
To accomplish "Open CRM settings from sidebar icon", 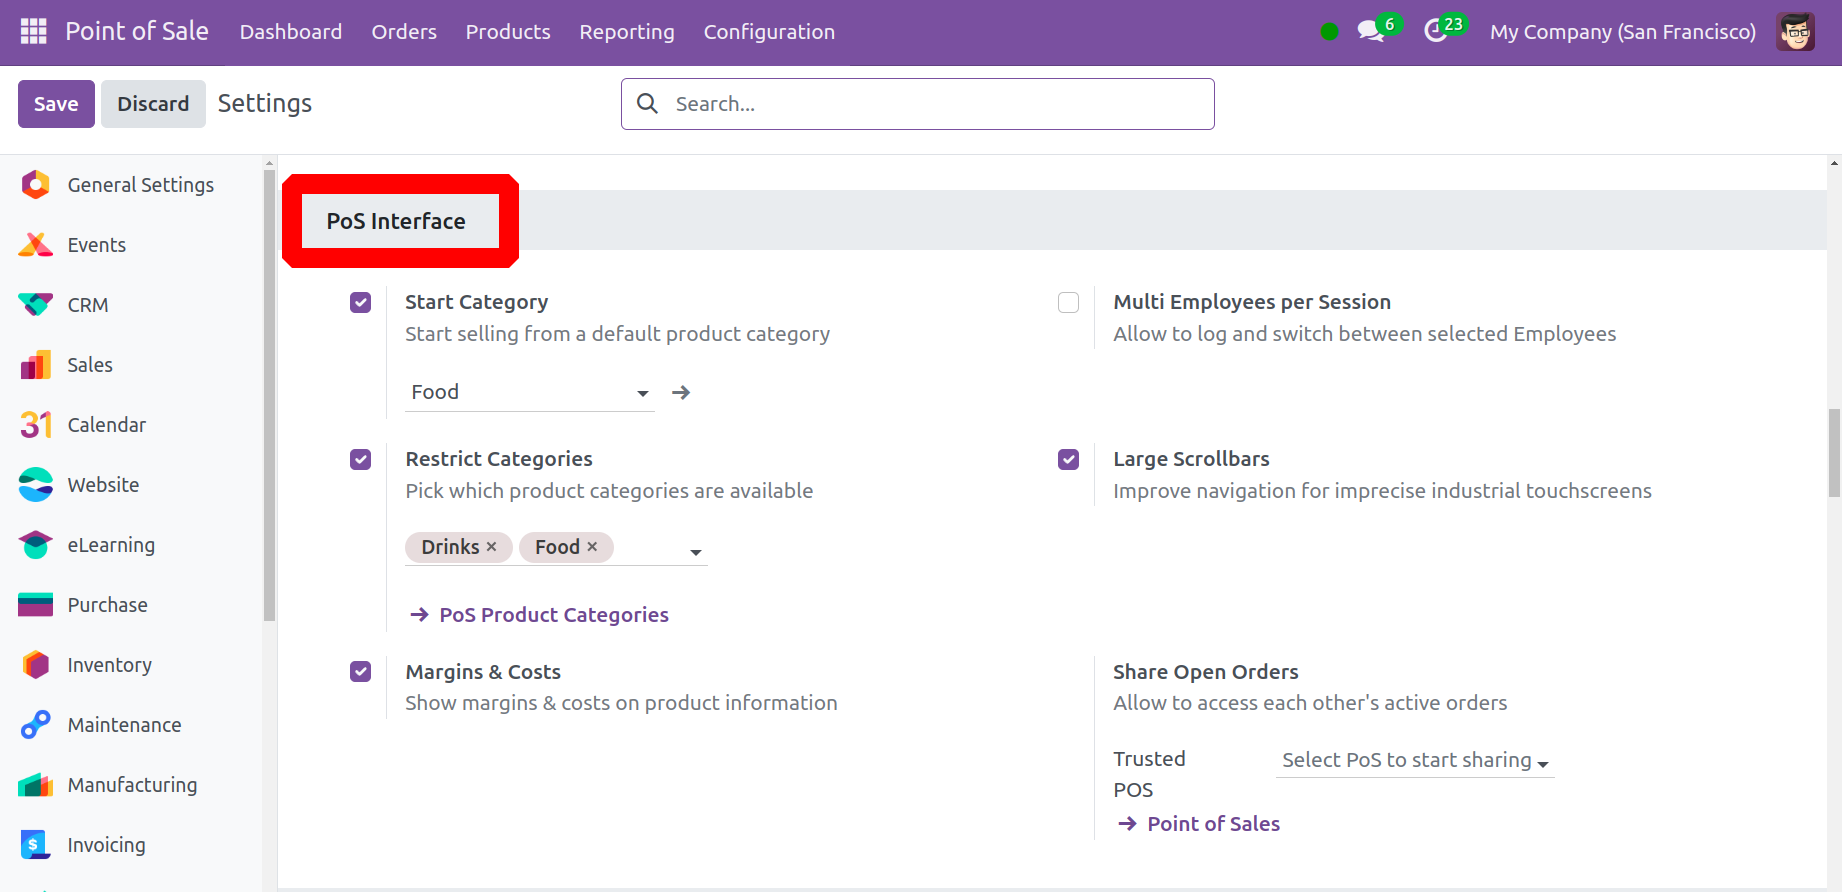I will point(36,305).
